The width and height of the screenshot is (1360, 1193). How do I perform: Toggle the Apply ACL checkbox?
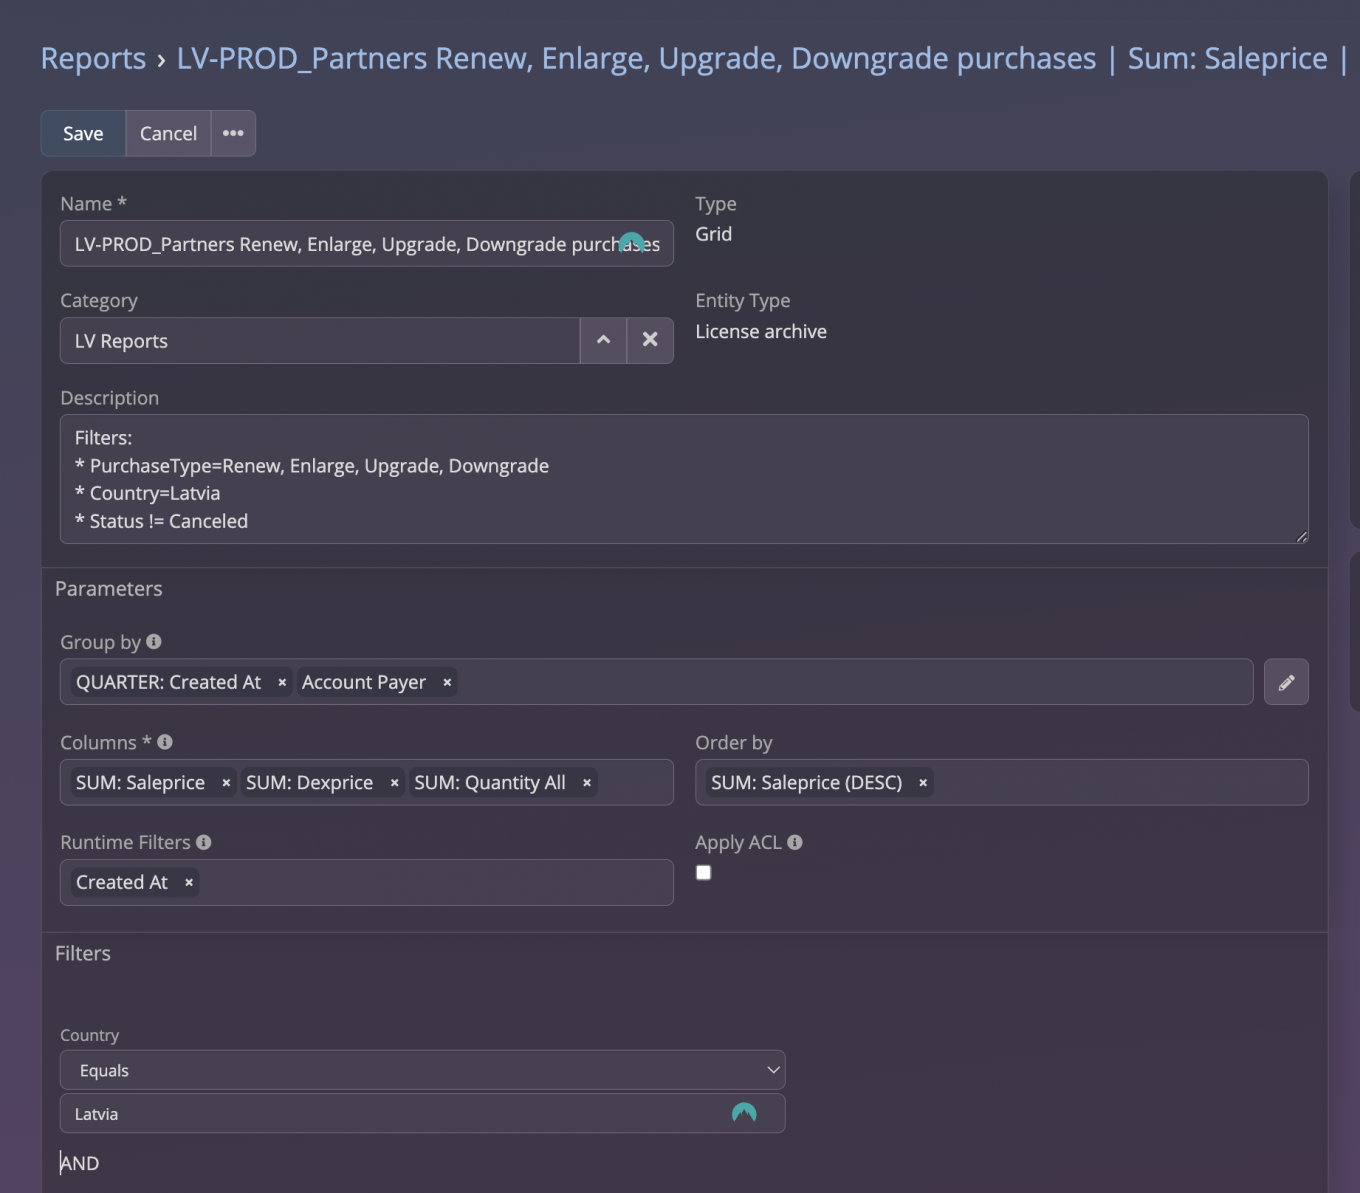704,873
